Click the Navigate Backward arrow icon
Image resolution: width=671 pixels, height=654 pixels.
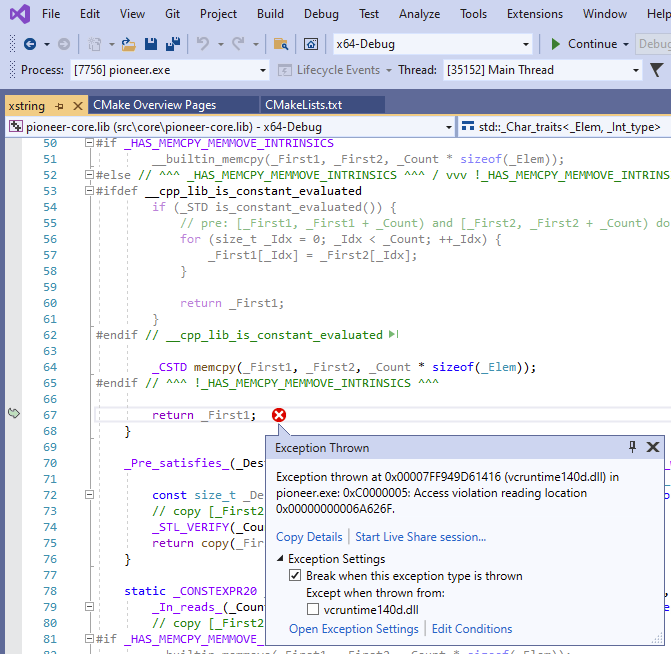click(x=30, y=44)
